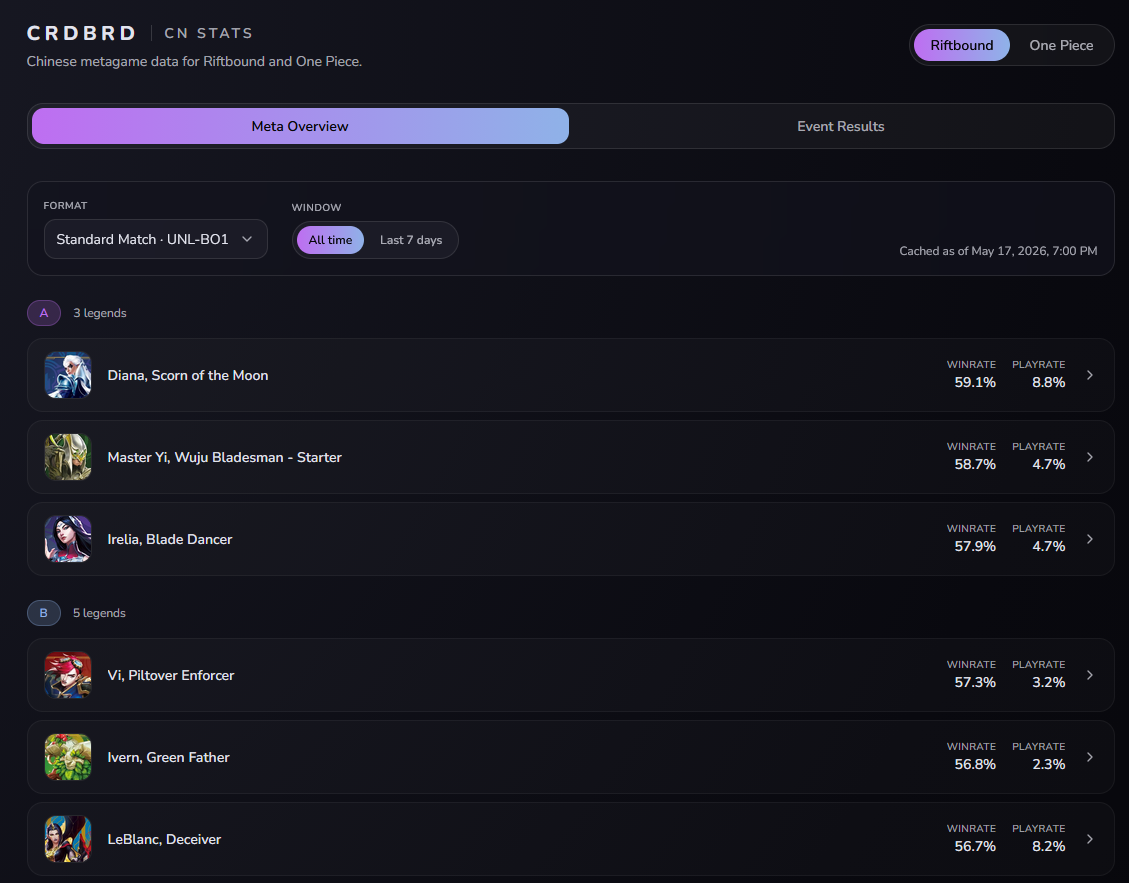Viewport: 1129px width, 883px height.
Task: Click Master Yi Wuju Bladesman portrait icon
Action: click(x=68, y=457)
